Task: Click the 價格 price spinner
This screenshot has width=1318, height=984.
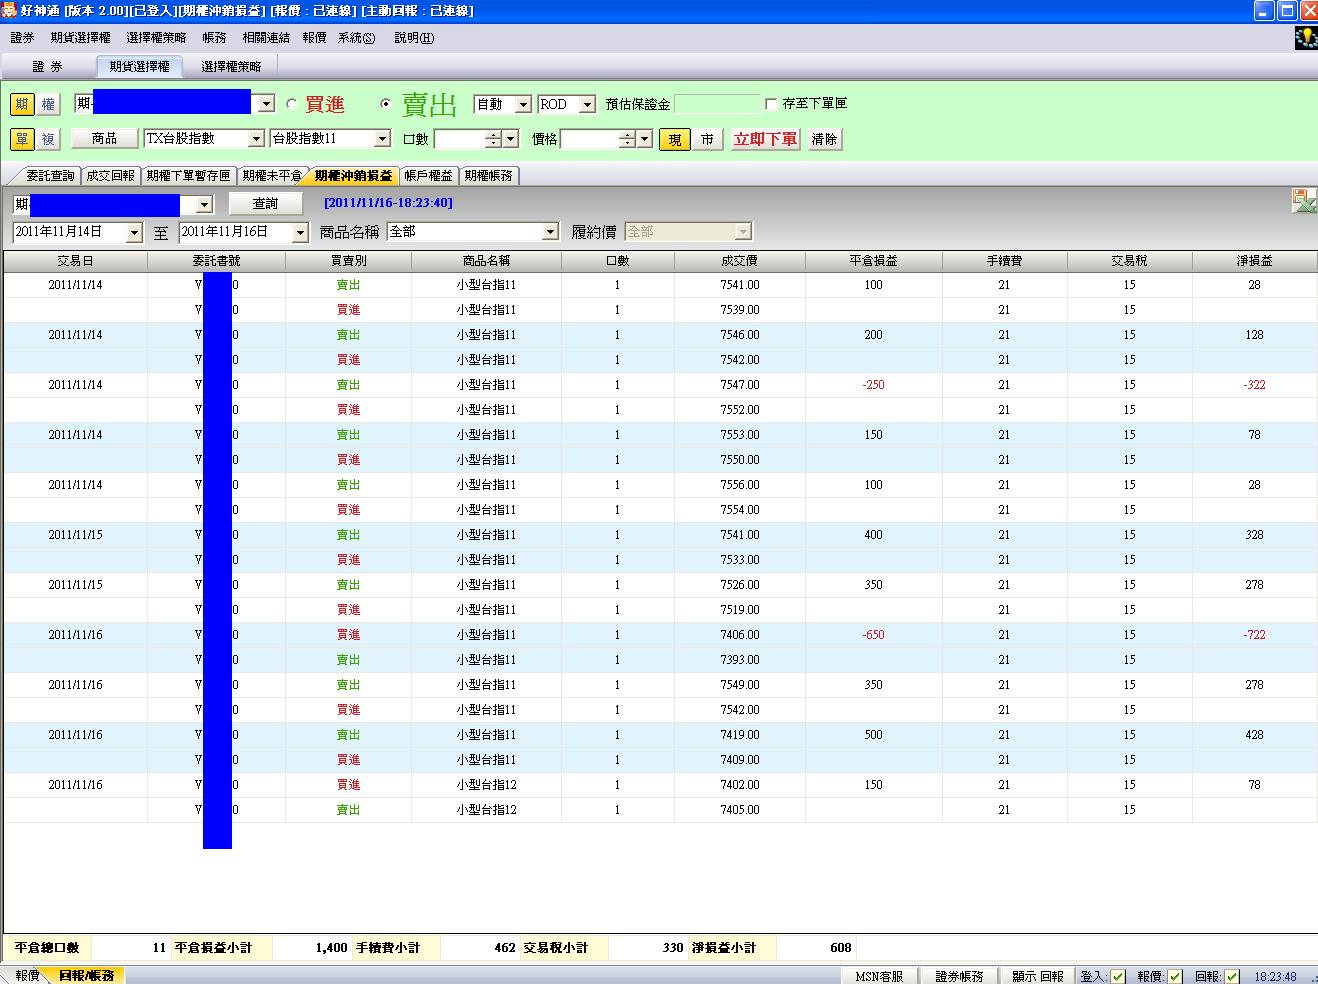Action: coord(627,139)
